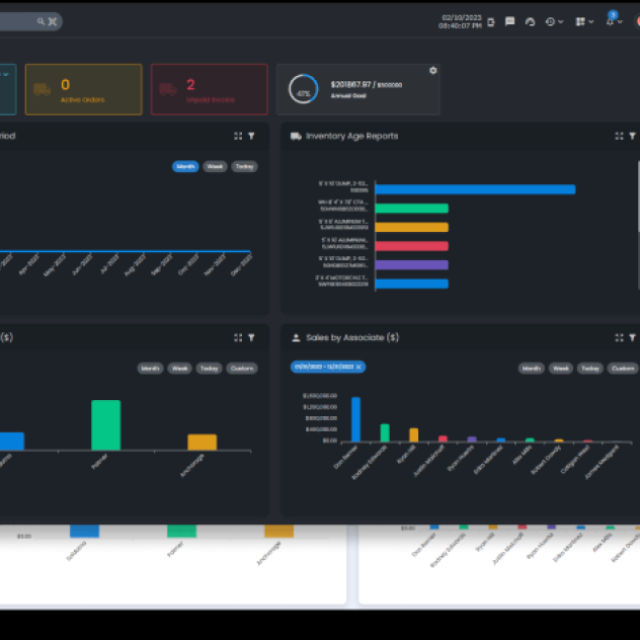The image size is (640, 640).
Task: Expand the history clock dropdown
Action: click(554, 22)
